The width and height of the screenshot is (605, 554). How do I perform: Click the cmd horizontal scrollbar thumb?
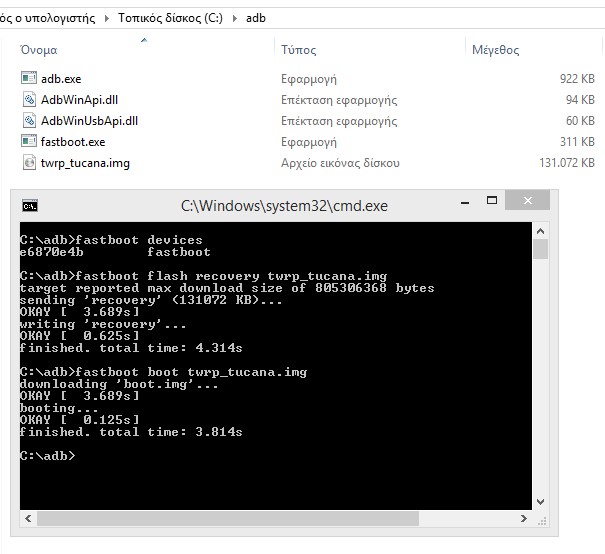[228, 519]
